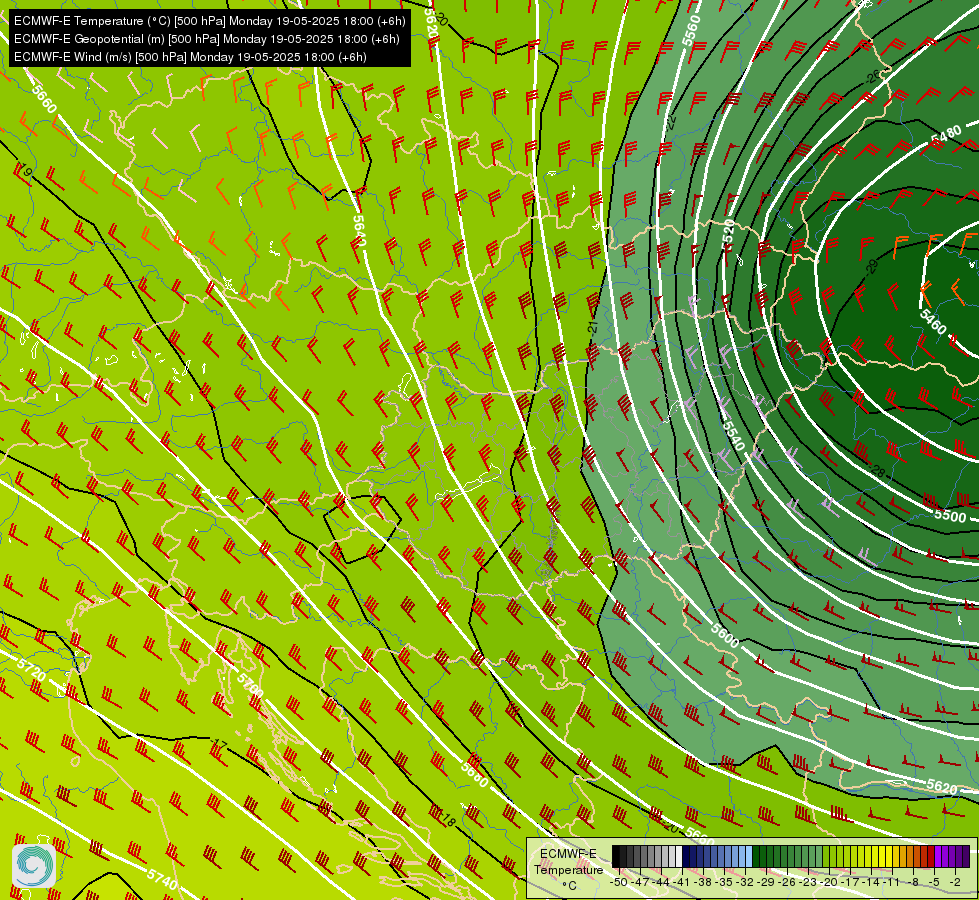Click the 5540 geopotential contour label

click(734, 435)
